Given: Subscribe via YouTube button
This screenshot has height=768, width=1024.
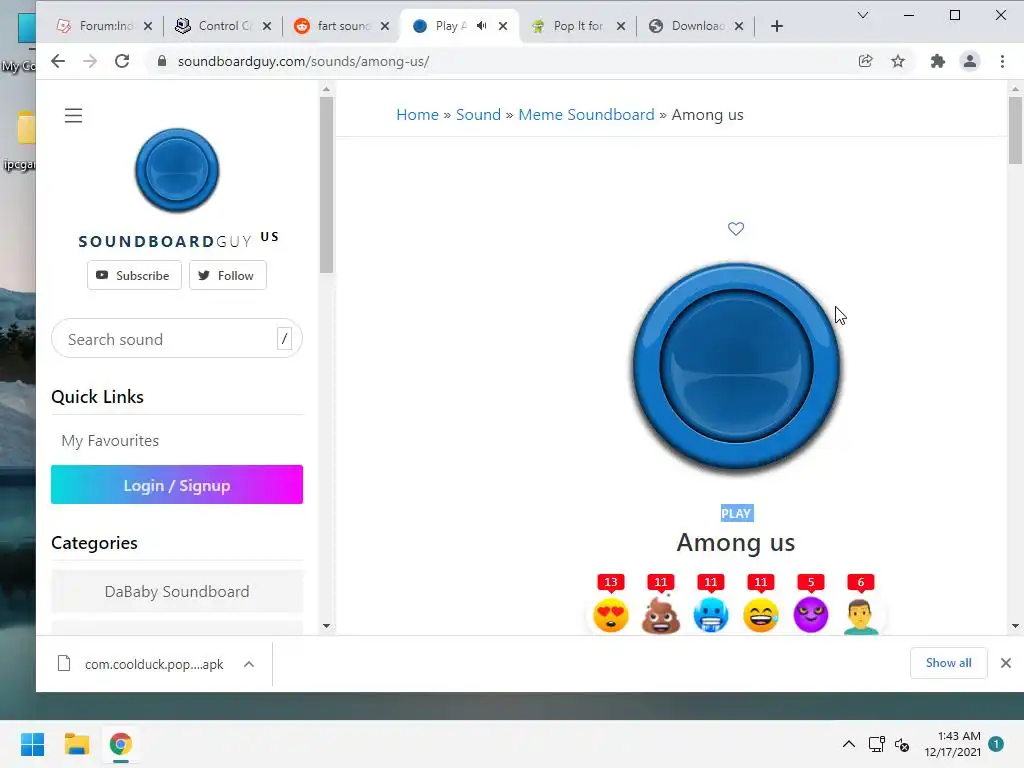Looking at the screenshot, I should (x=134, y=276).
